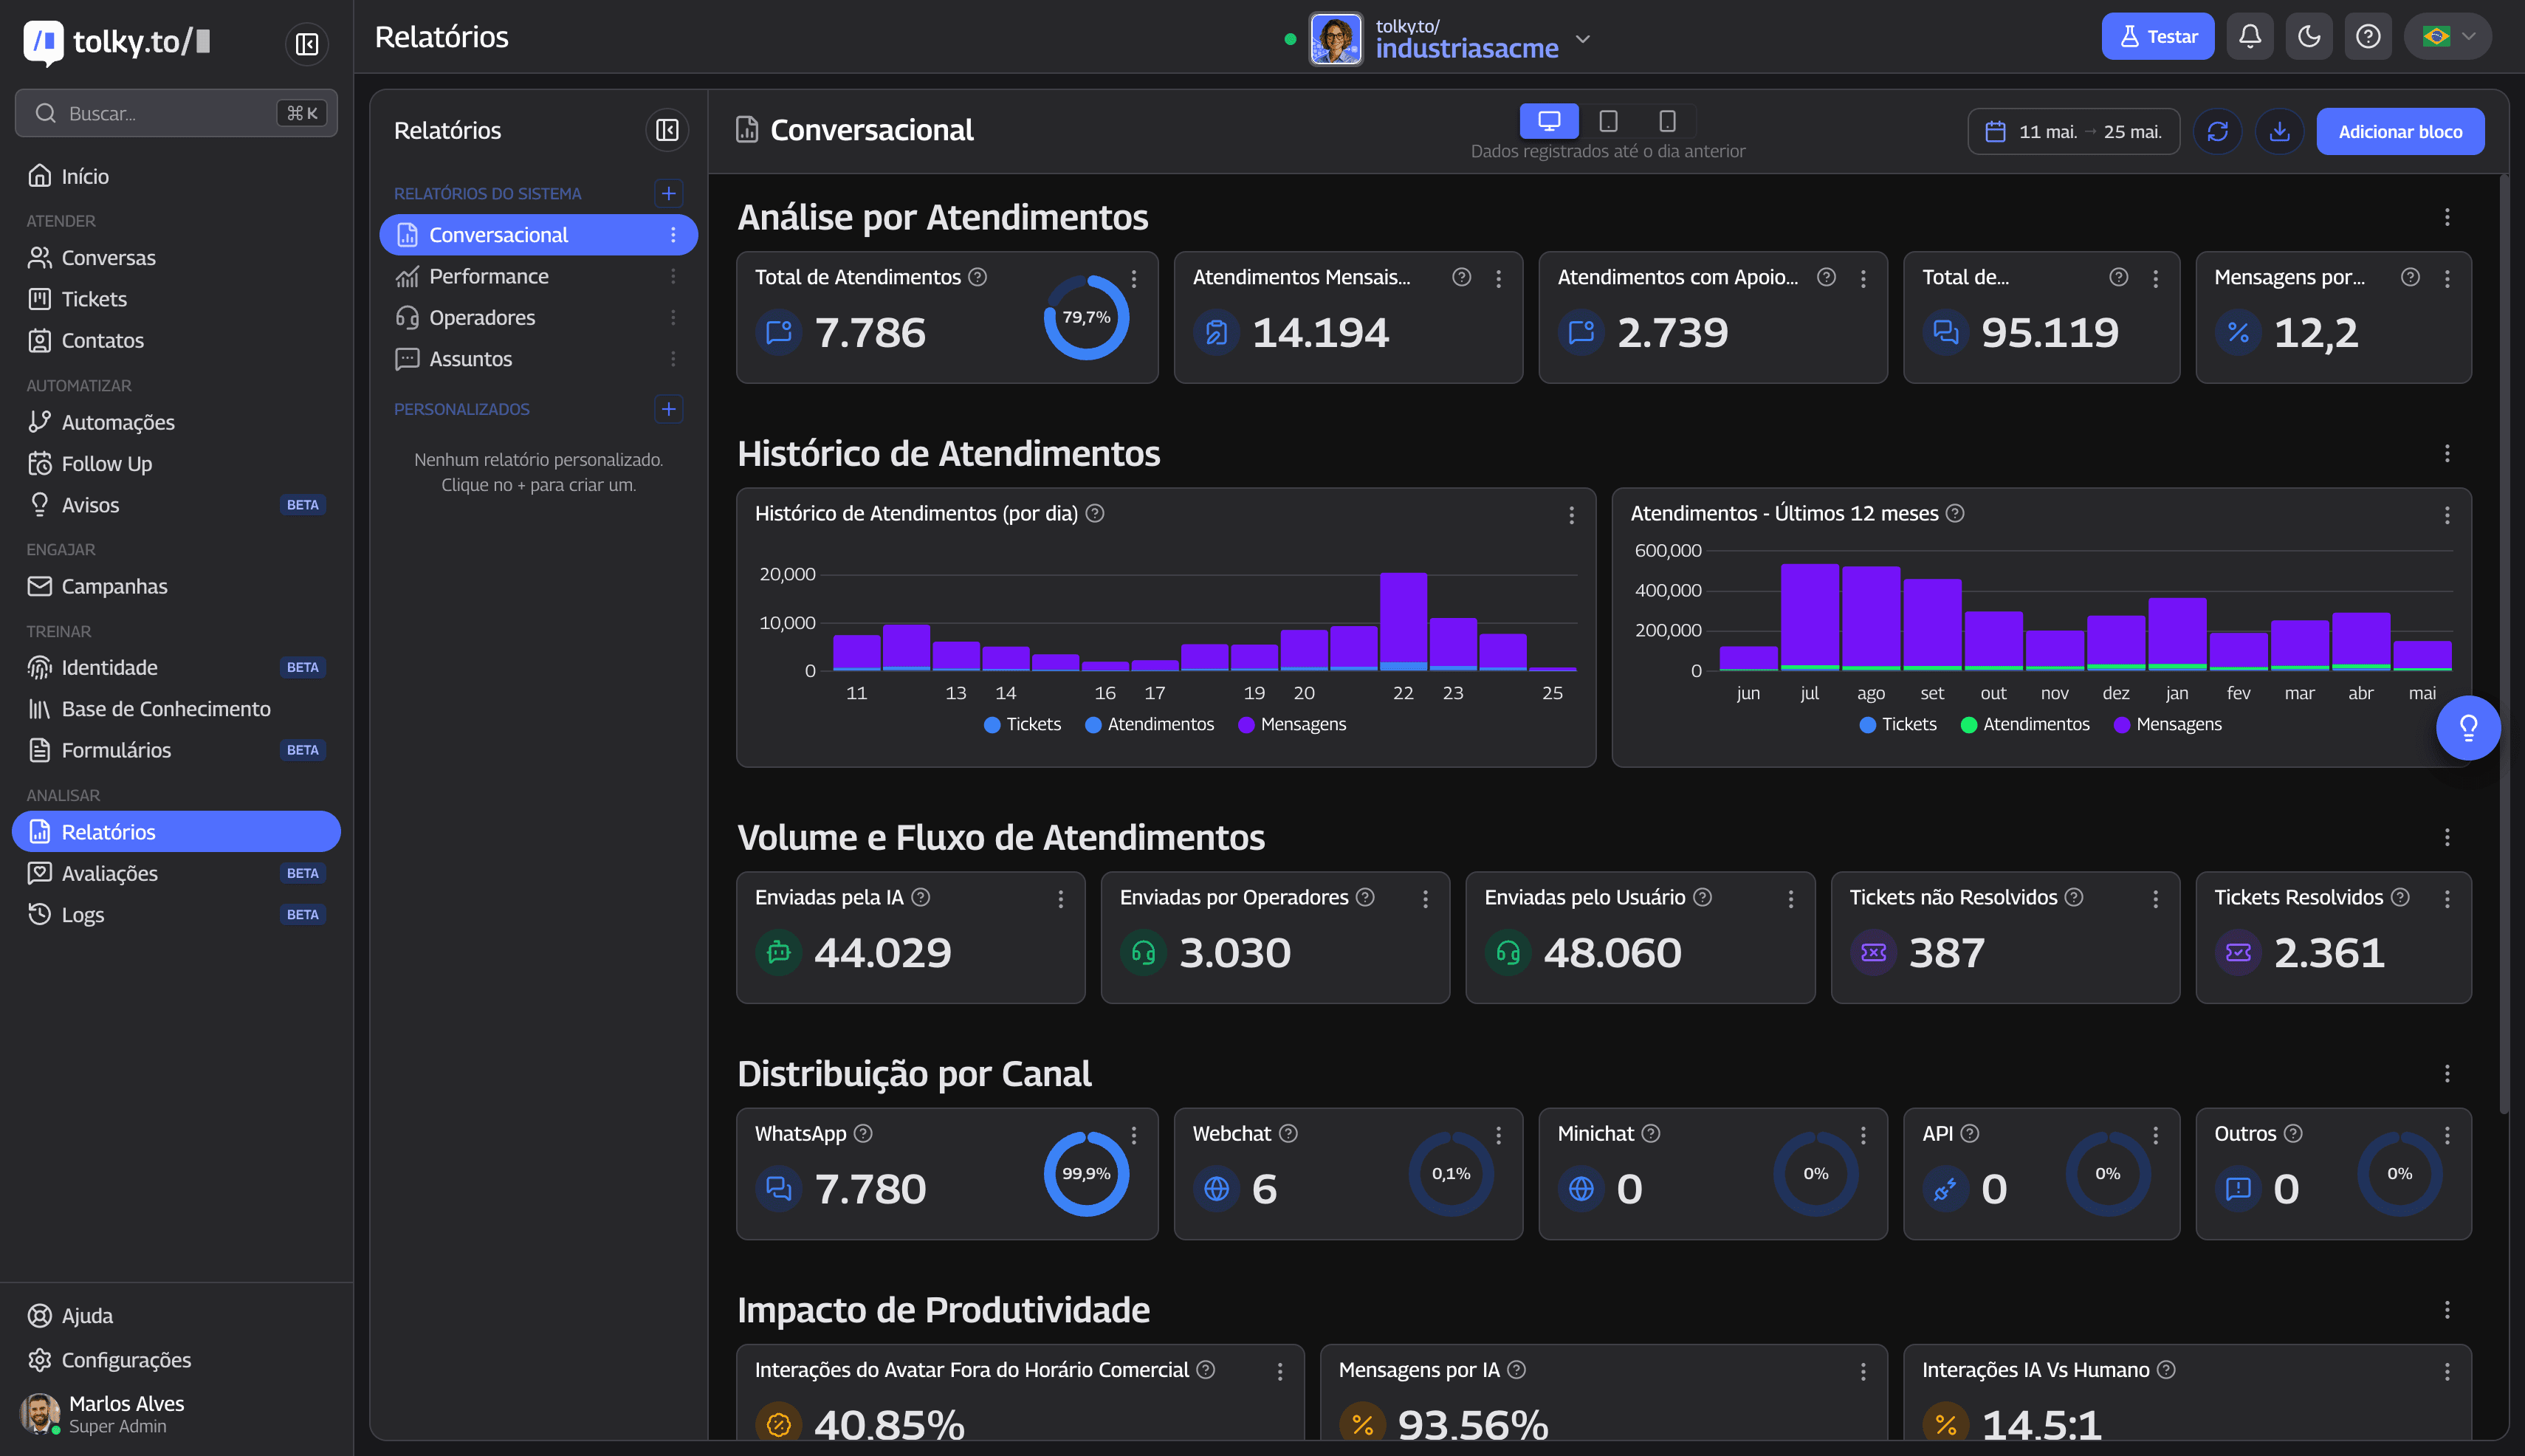This screenshot has height=1456, width=2525.
Task: Open Logs in sidebar
Action: click(176, 915)
